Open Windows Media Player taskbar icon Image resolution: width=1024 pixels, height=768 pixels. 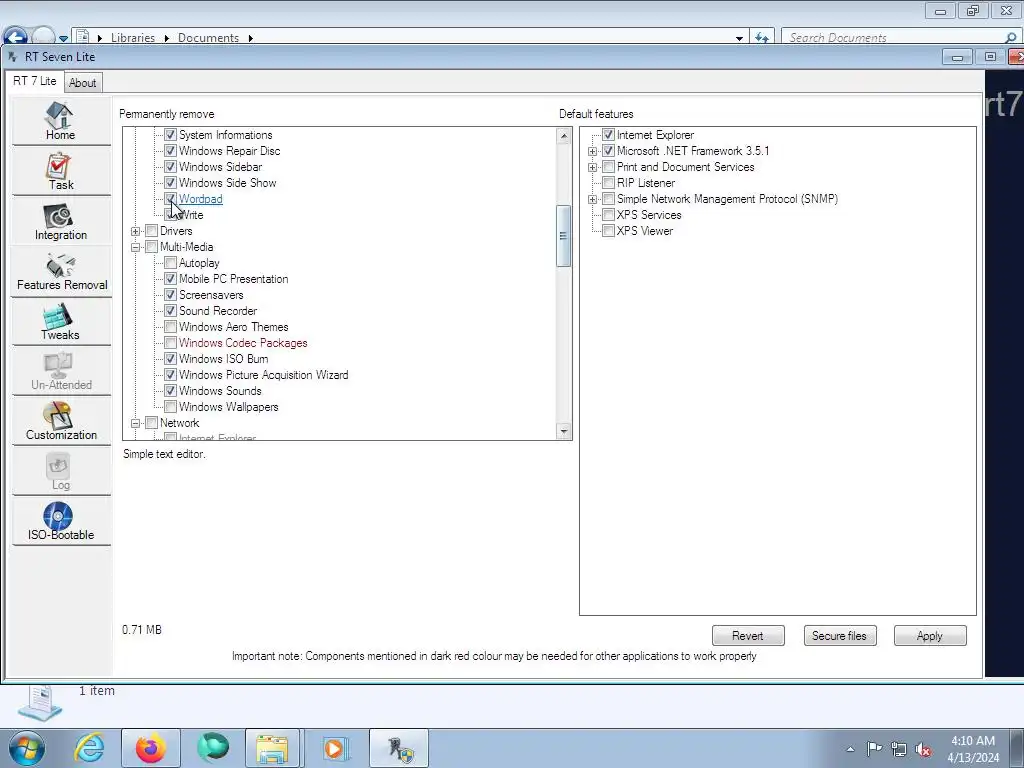click(x=335, y=748)
